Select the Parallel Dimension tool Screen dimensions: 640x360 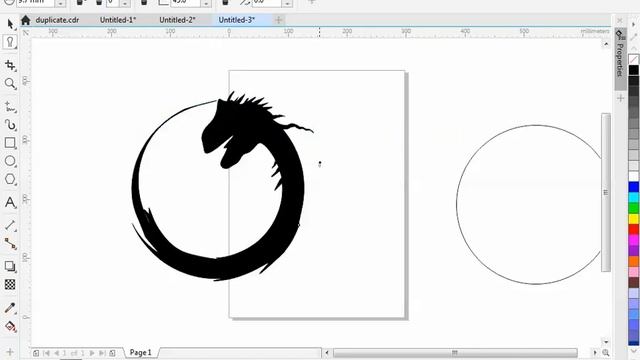click(10, 225)
